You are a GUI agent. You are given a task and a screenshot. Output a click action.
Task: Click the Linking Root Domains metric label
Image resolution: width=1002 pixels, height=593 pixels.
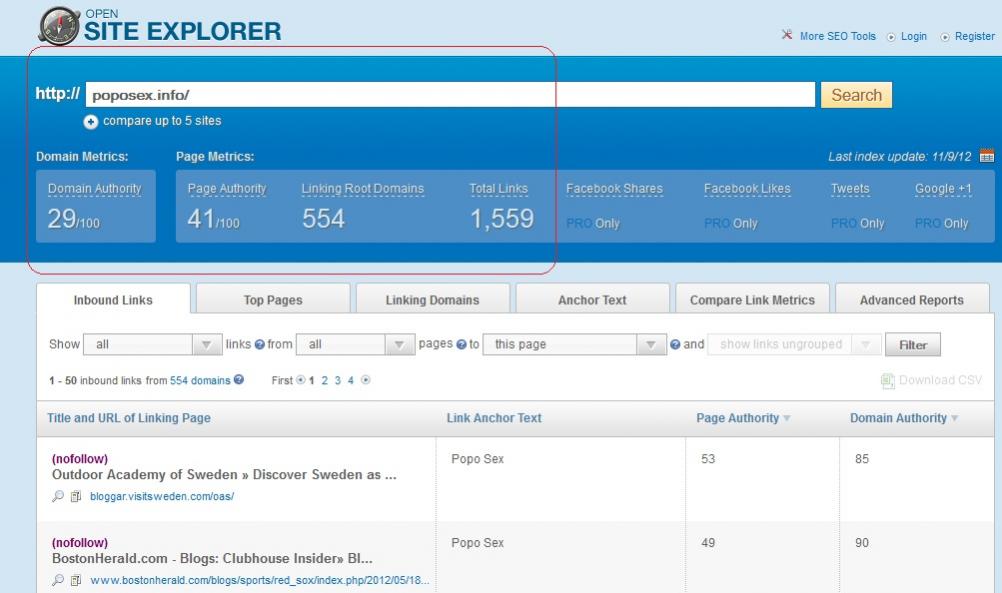click(363, 189)
